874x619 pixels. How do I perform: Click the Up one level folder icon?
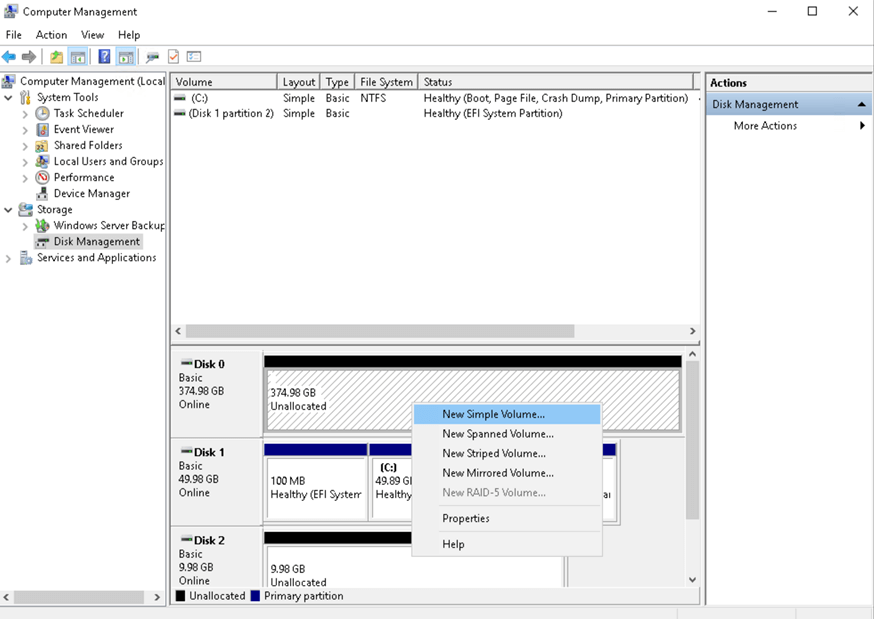pyautogui.click(x=57, y=57)
